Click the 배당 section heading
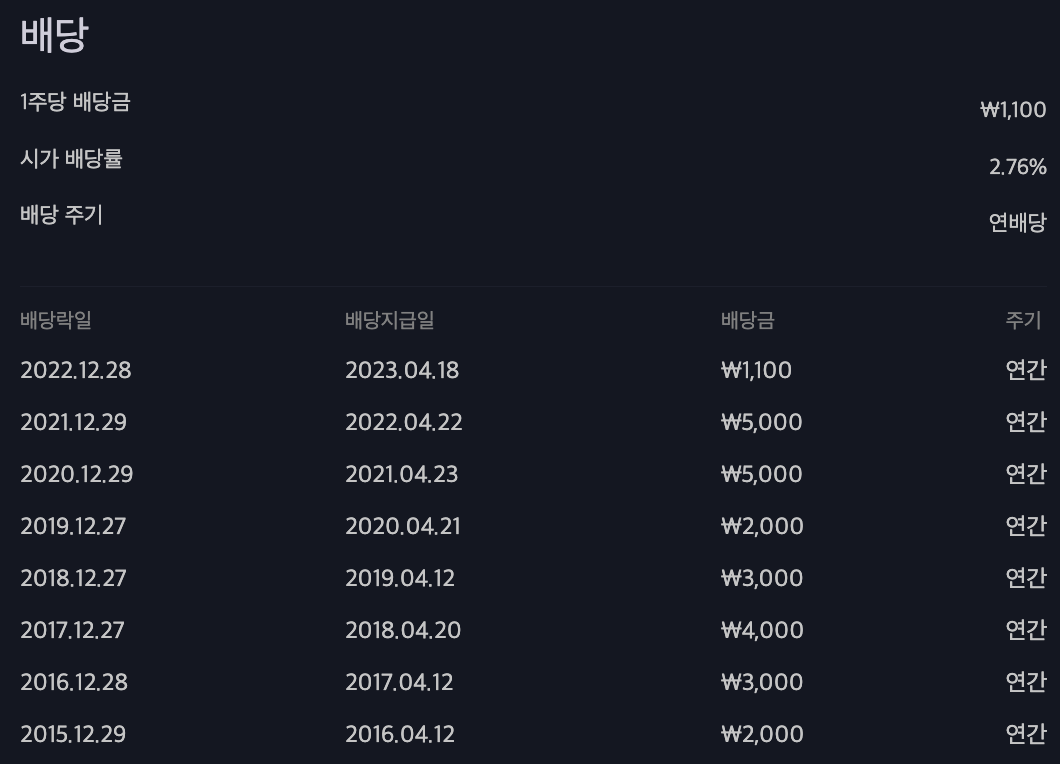The image size is (1060, 764). pyautogui.click(x=54, y=34)
